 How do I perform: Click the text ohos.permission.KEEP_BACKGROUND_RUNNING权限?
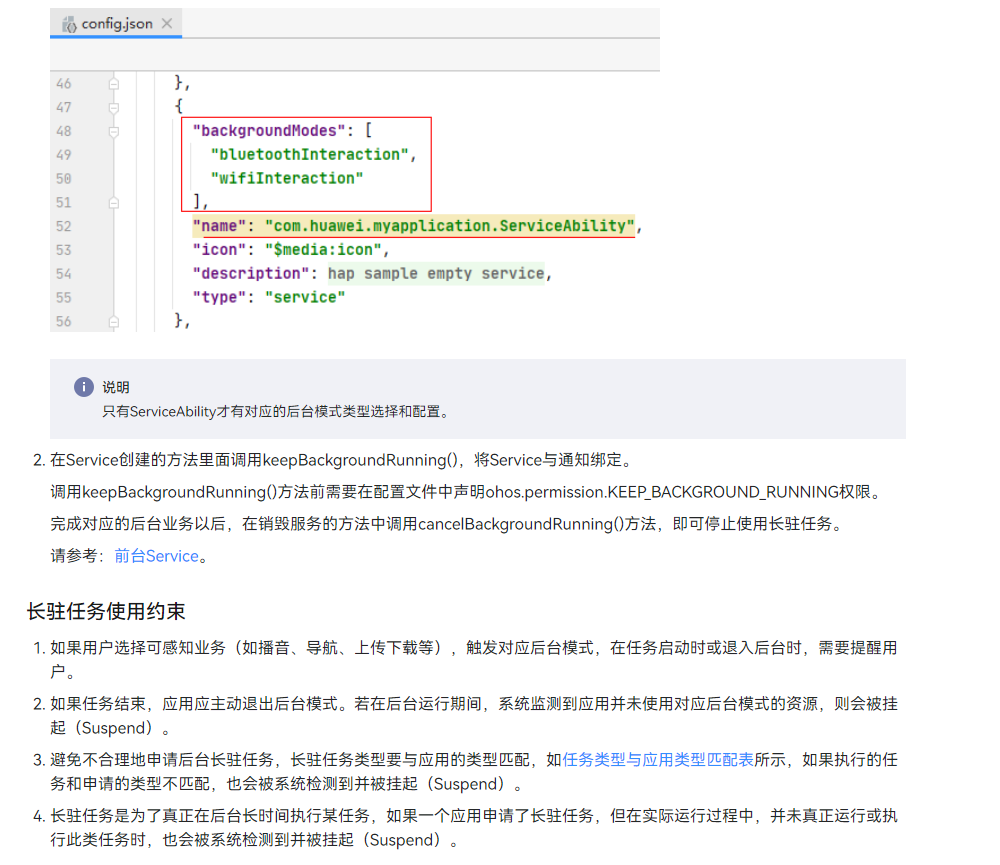coord(679,492)
